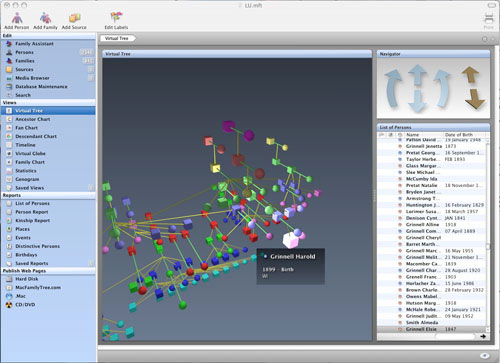Image resolution: width=500 pixels, height=363 pixels.
Task: Switch to the Virtual Tree tab
Action: pyautogui.click(x=117, y=38)
